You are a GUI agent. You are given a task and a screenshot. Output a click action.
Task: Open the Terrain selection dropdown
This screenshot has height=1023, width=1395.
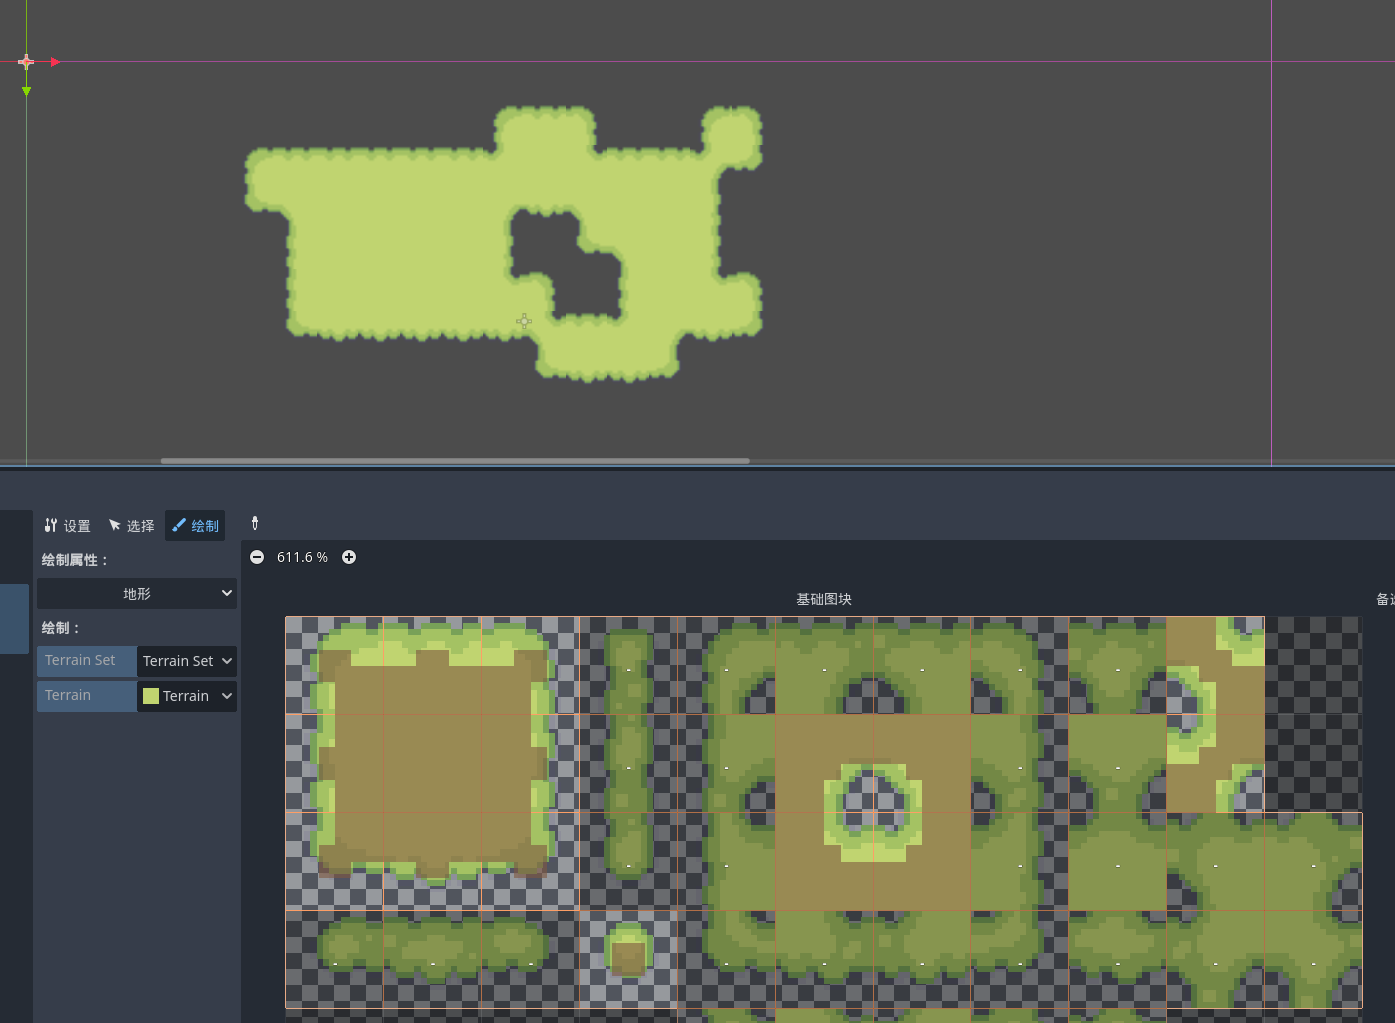pos(187,696)
